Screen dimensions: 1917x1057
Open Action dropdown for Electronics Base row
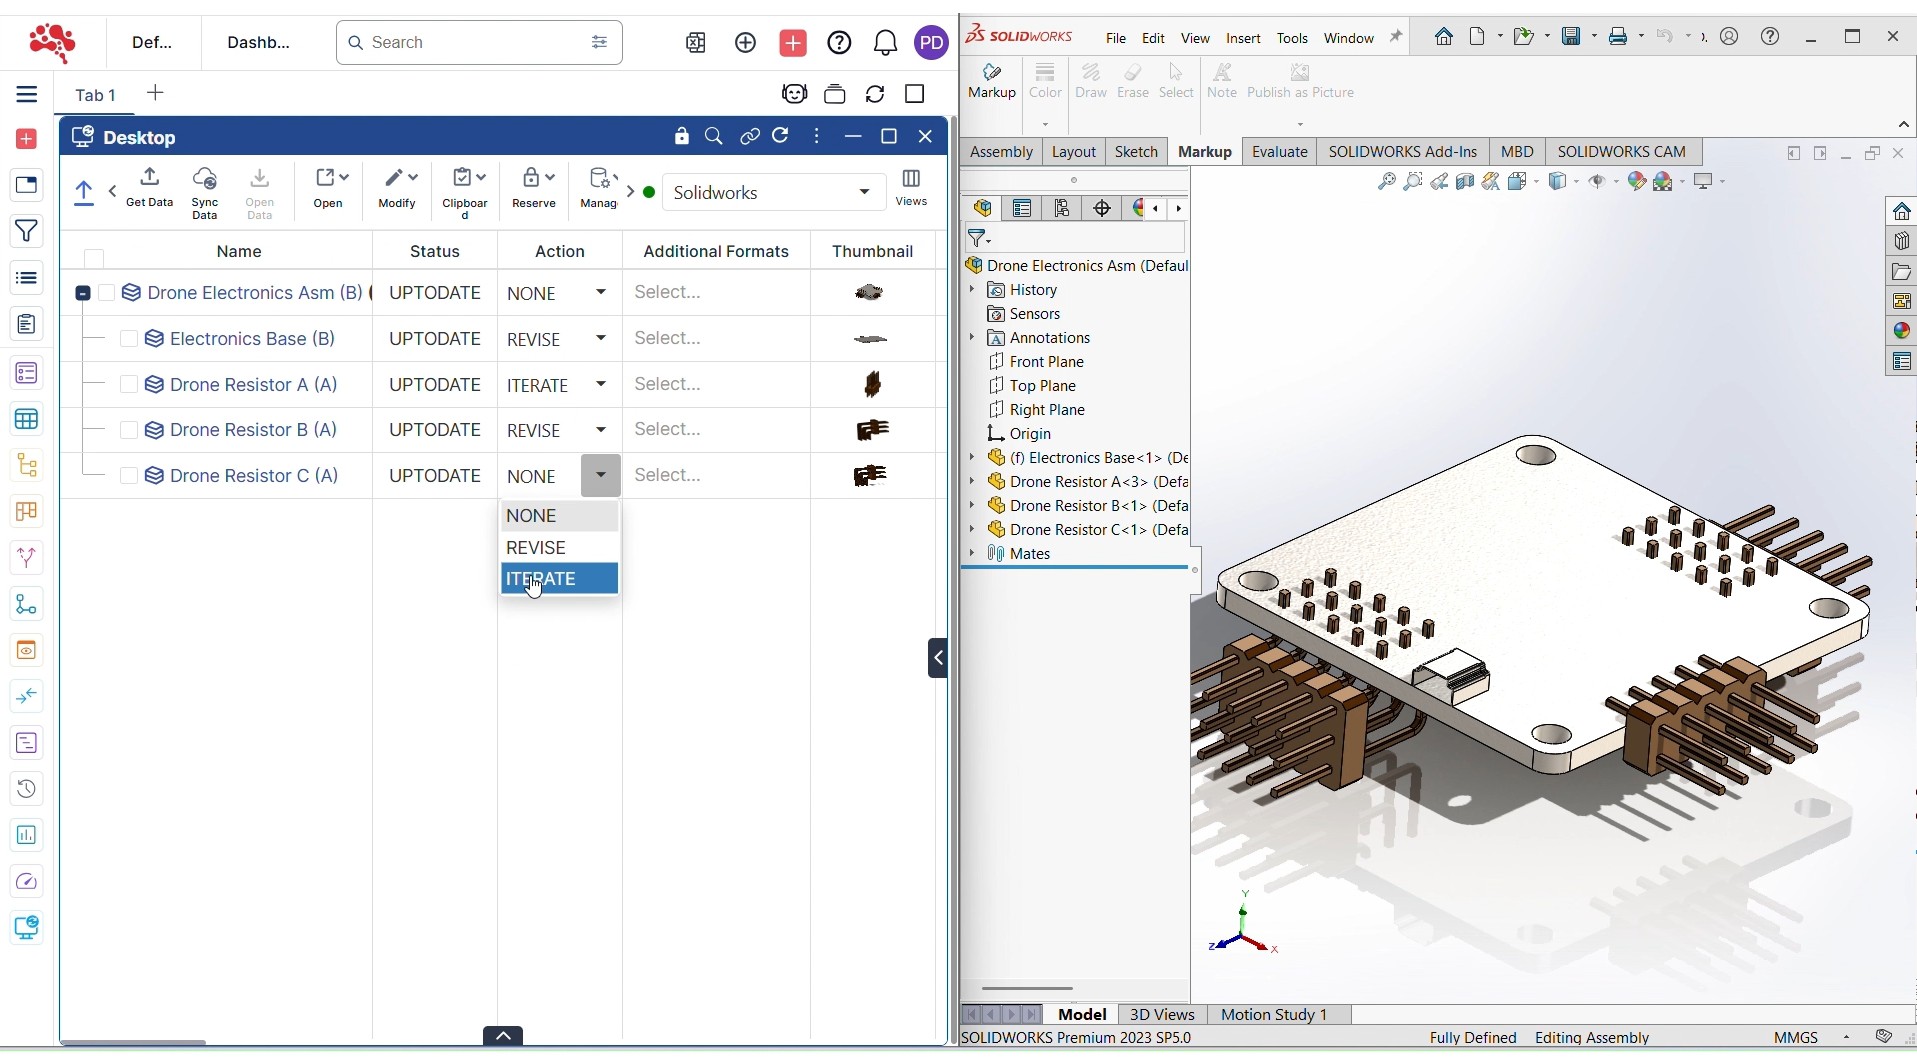601,339
